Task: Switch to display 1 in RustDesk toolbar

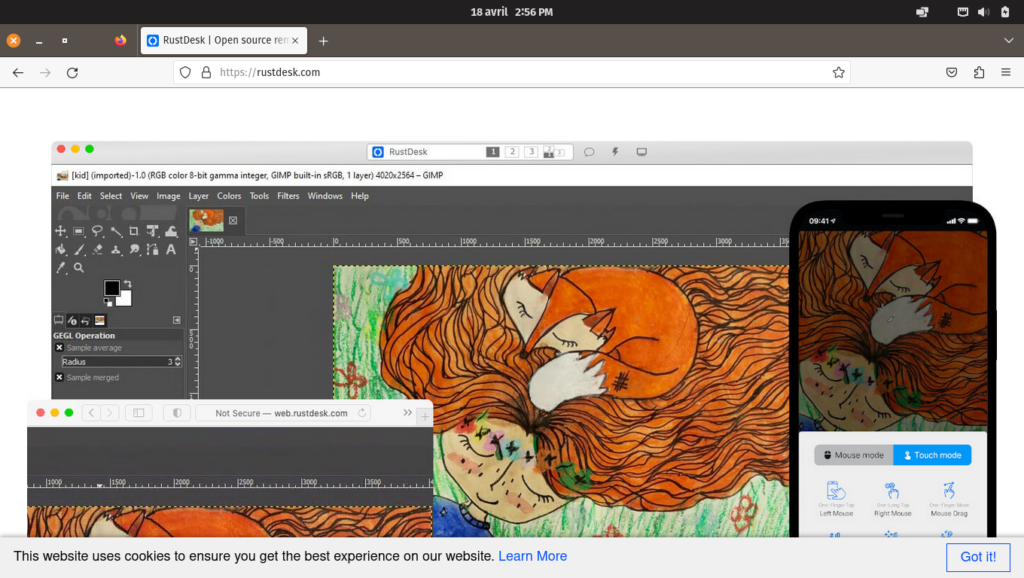Action: point(492,152)
